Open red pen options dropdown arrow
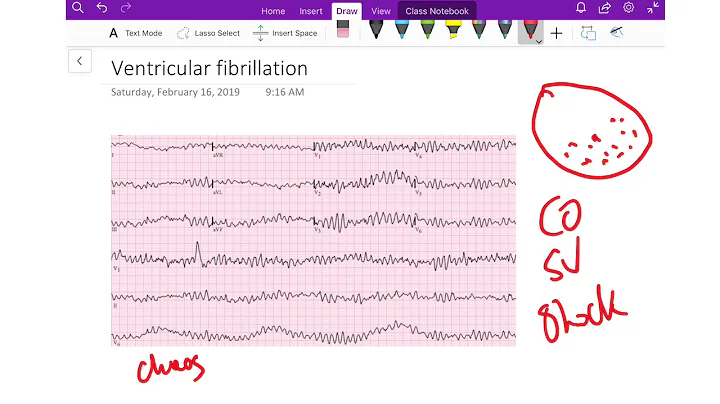The height and width of the screenshot is (404, 720). click(x=539, y=42)
